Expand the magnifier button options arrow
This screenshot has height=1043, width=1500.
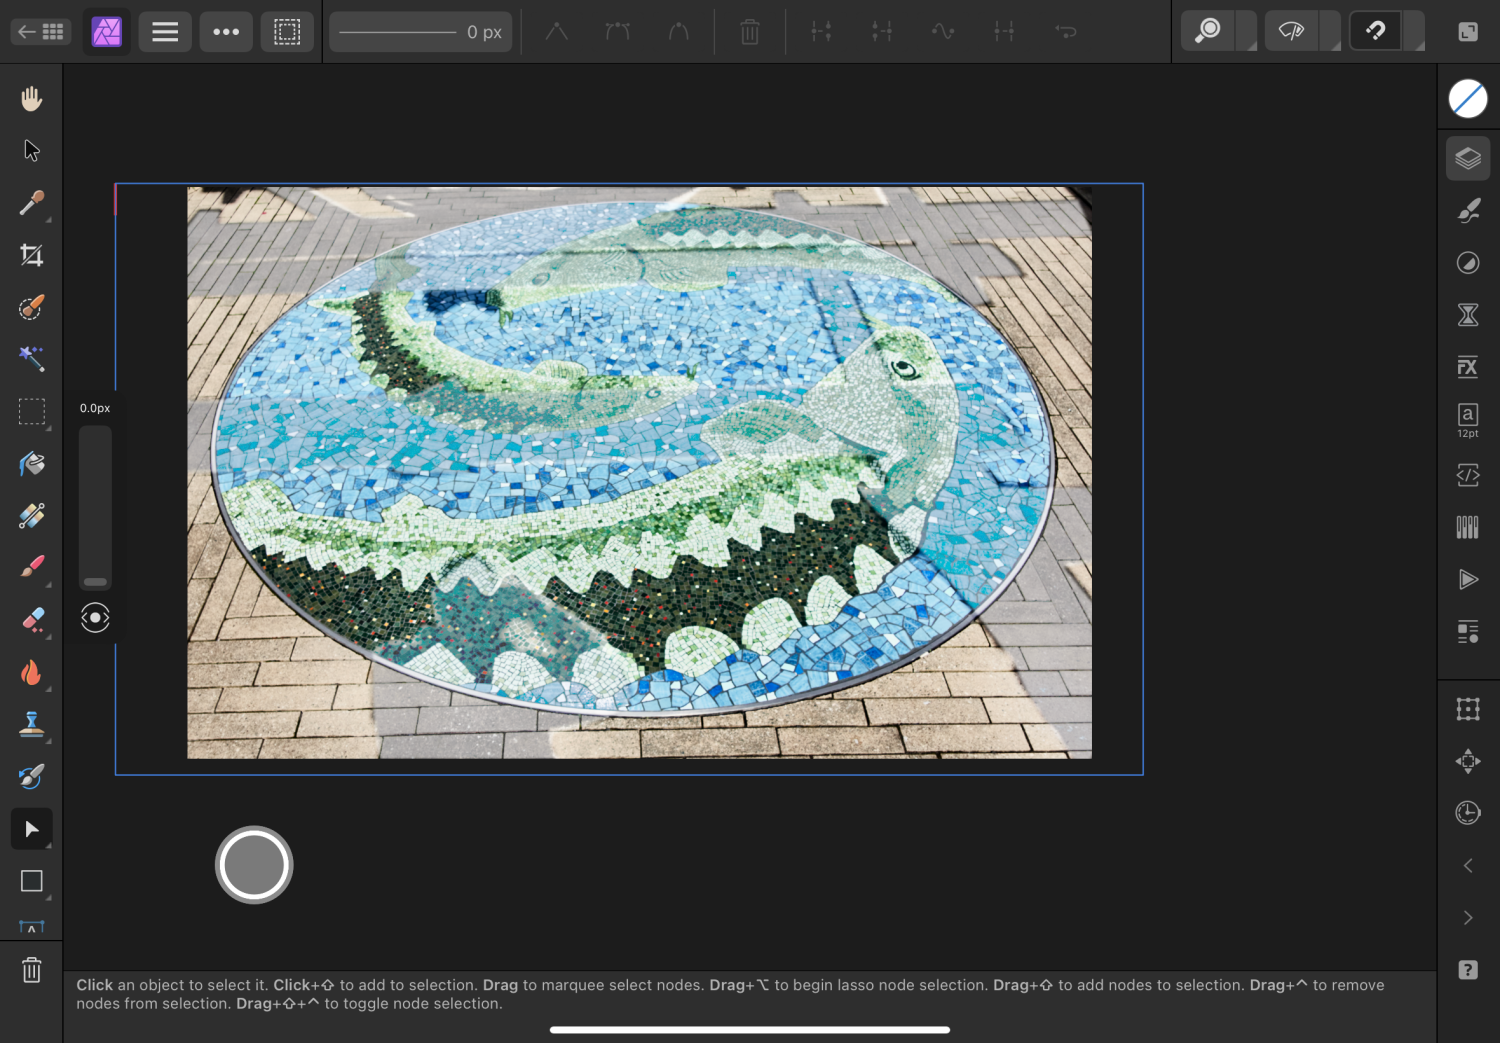[1246, 31]
